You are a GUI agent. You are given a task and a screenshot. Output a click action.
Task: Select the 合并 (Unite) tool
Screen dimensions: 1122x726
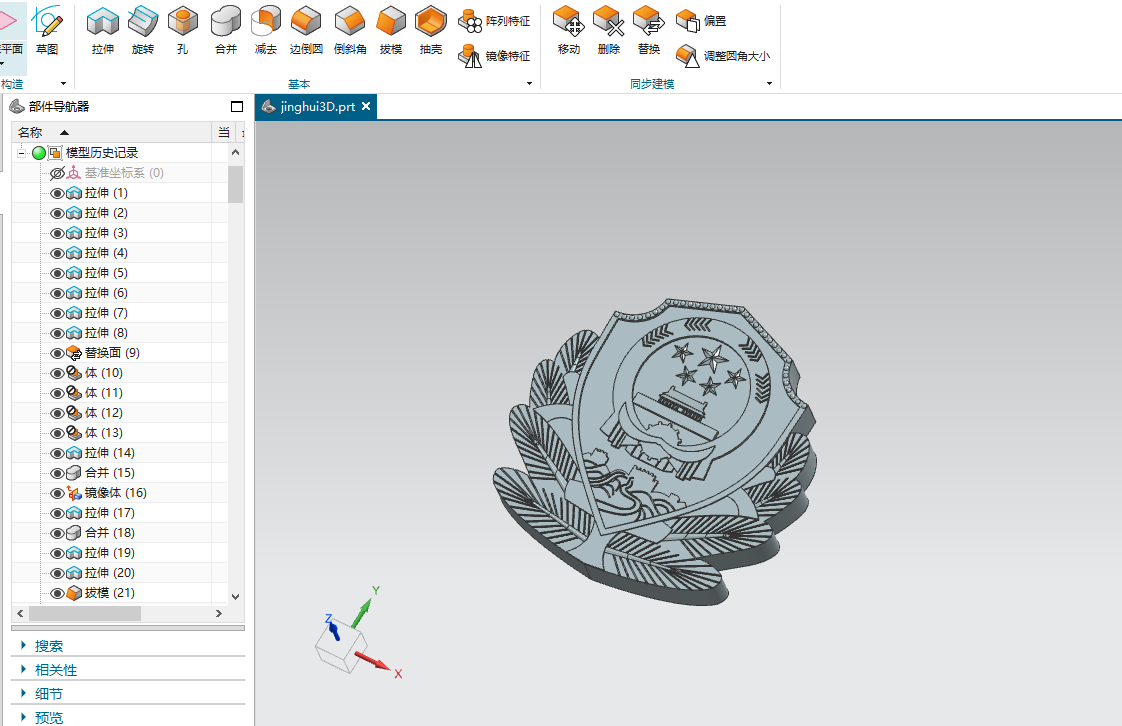(225, 31)
